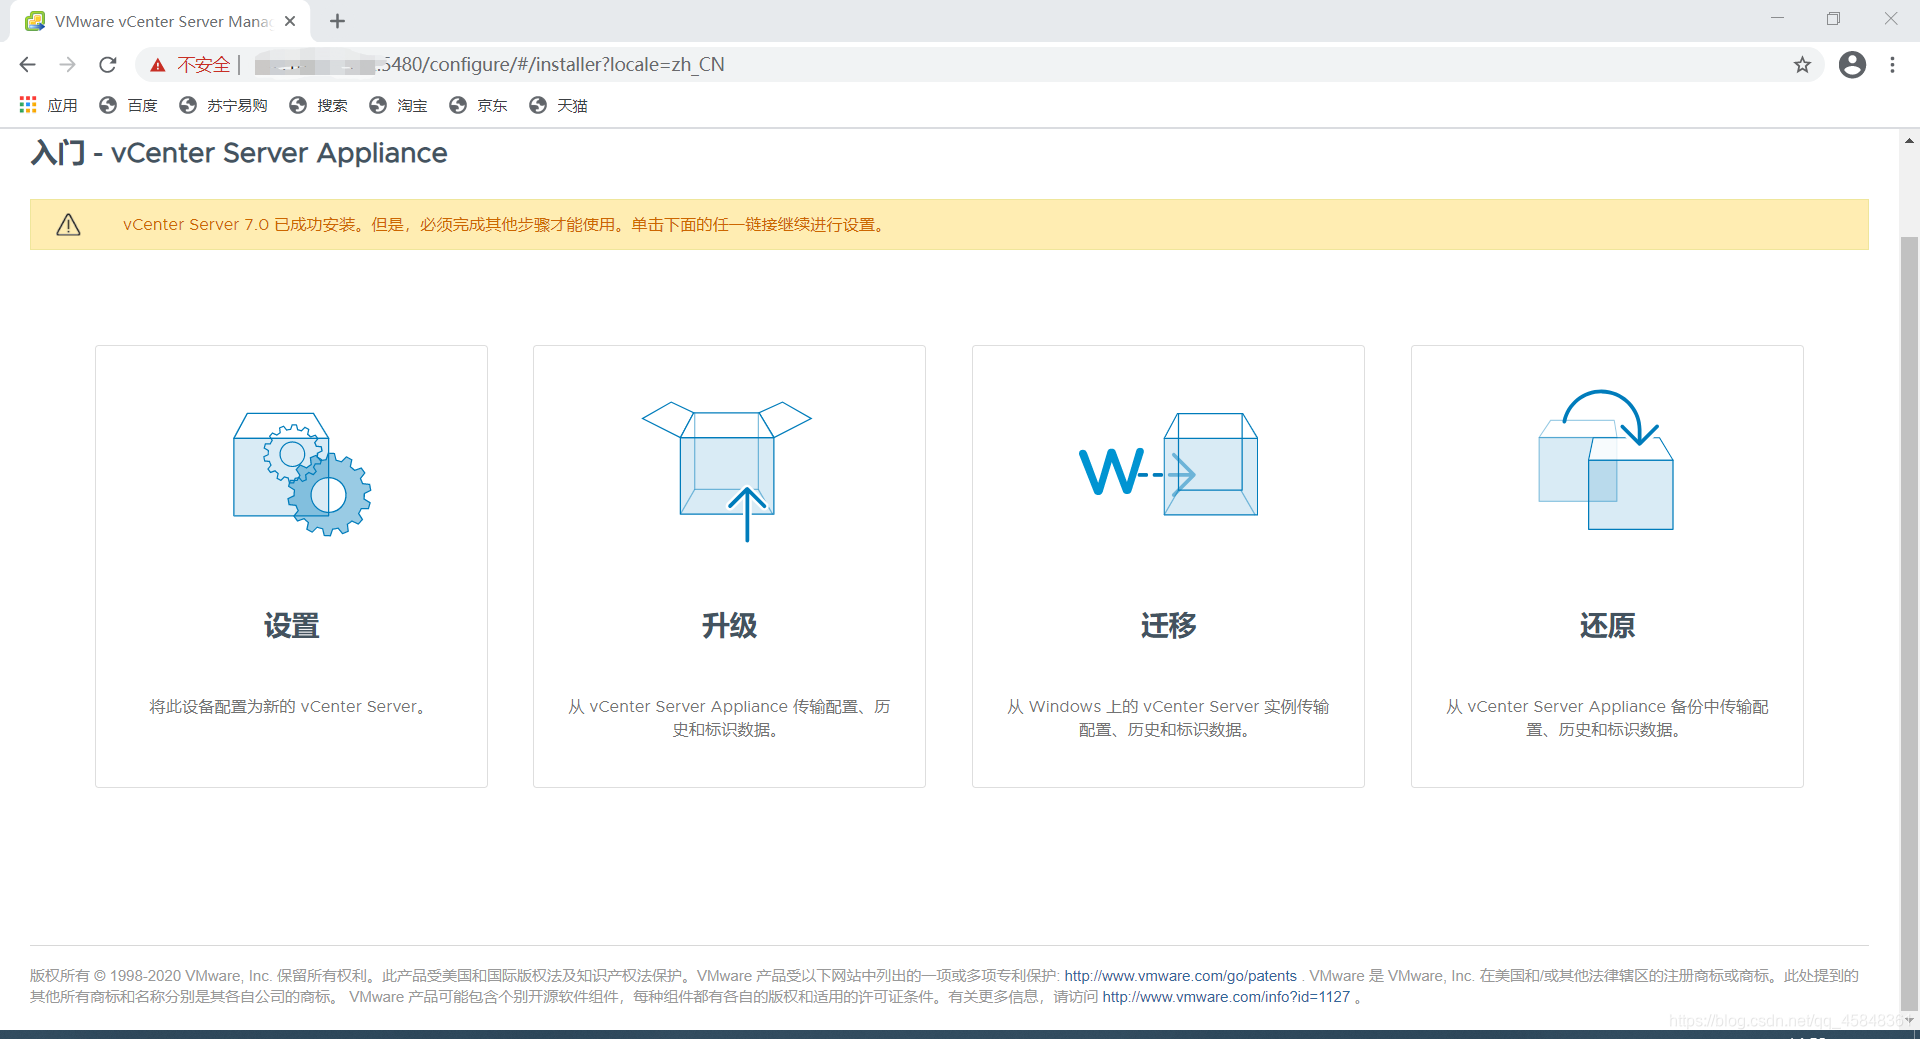Click the yellow banner text about vCenter Server 7.0

(505, 225)
